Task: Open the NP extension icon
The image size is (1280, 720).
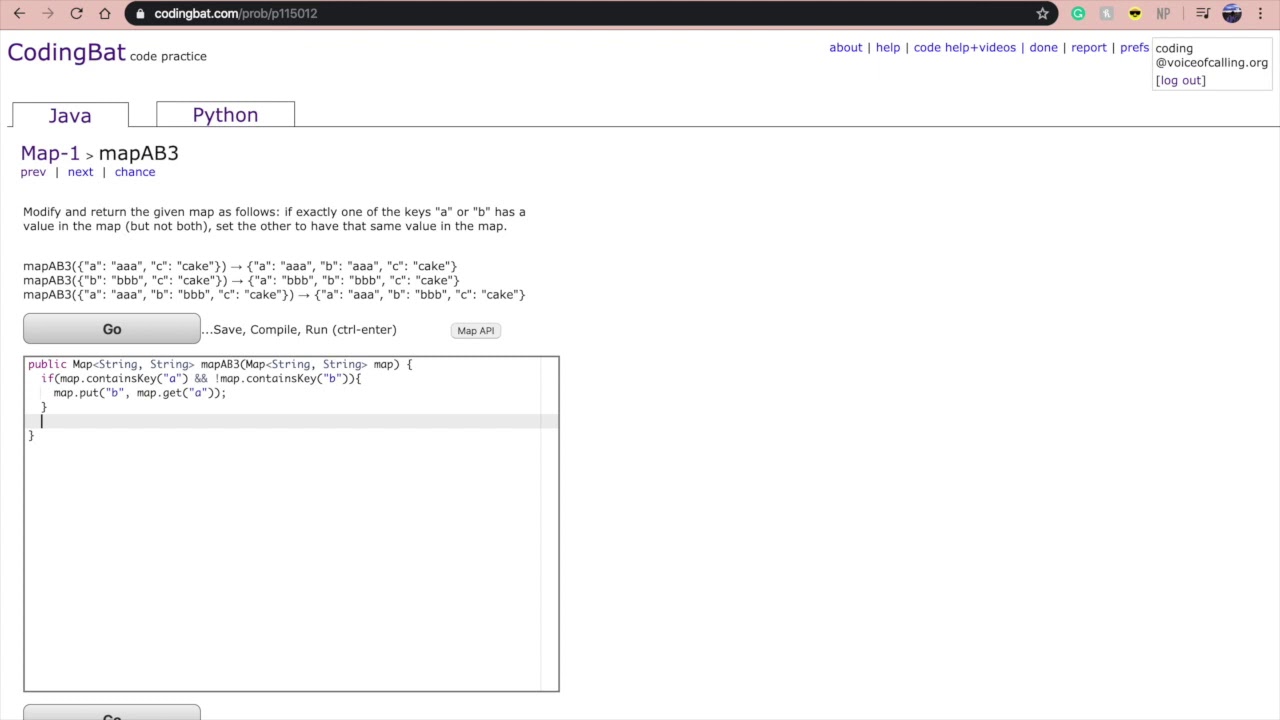Action: tap(1163, 14)
